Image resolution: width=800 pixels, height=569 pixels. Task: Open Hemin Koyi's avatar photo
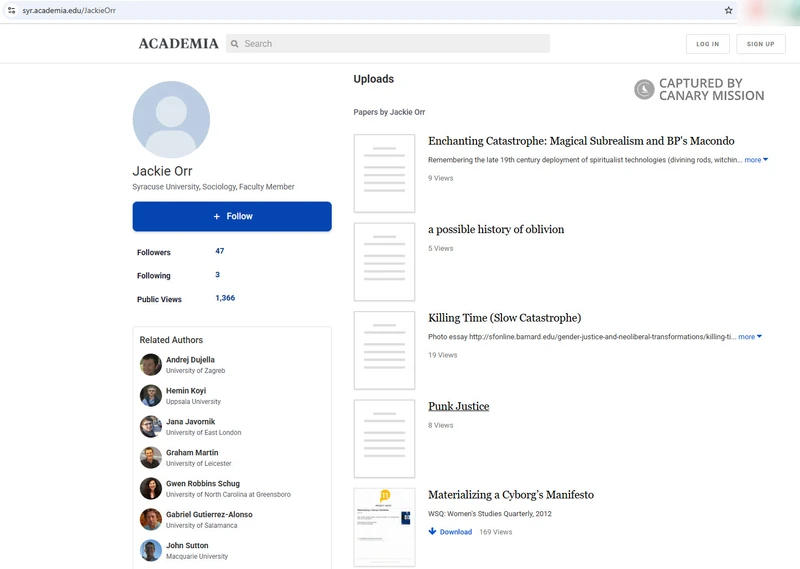151,395
